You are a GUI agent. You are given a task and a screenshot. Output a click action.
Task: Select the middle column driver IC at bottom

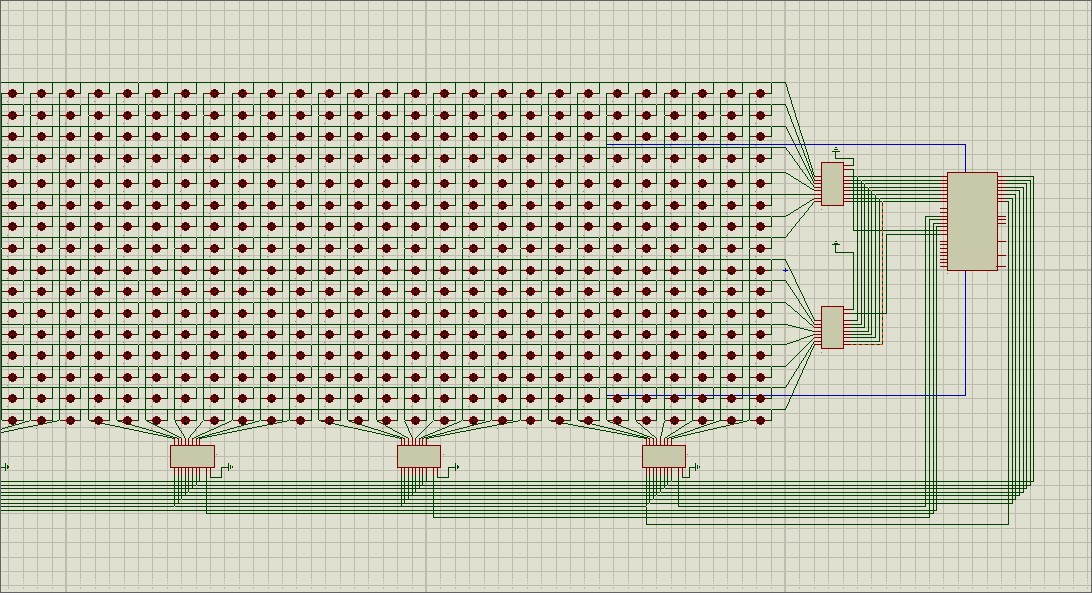(x=419, y=457)
